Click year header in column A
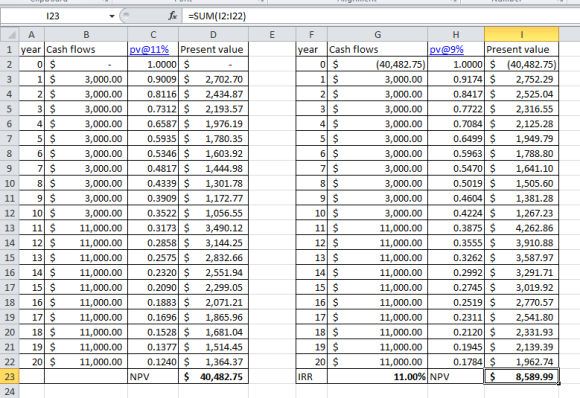Image resolution: width=580 pixels, height=398 pixels. point(31,50)
